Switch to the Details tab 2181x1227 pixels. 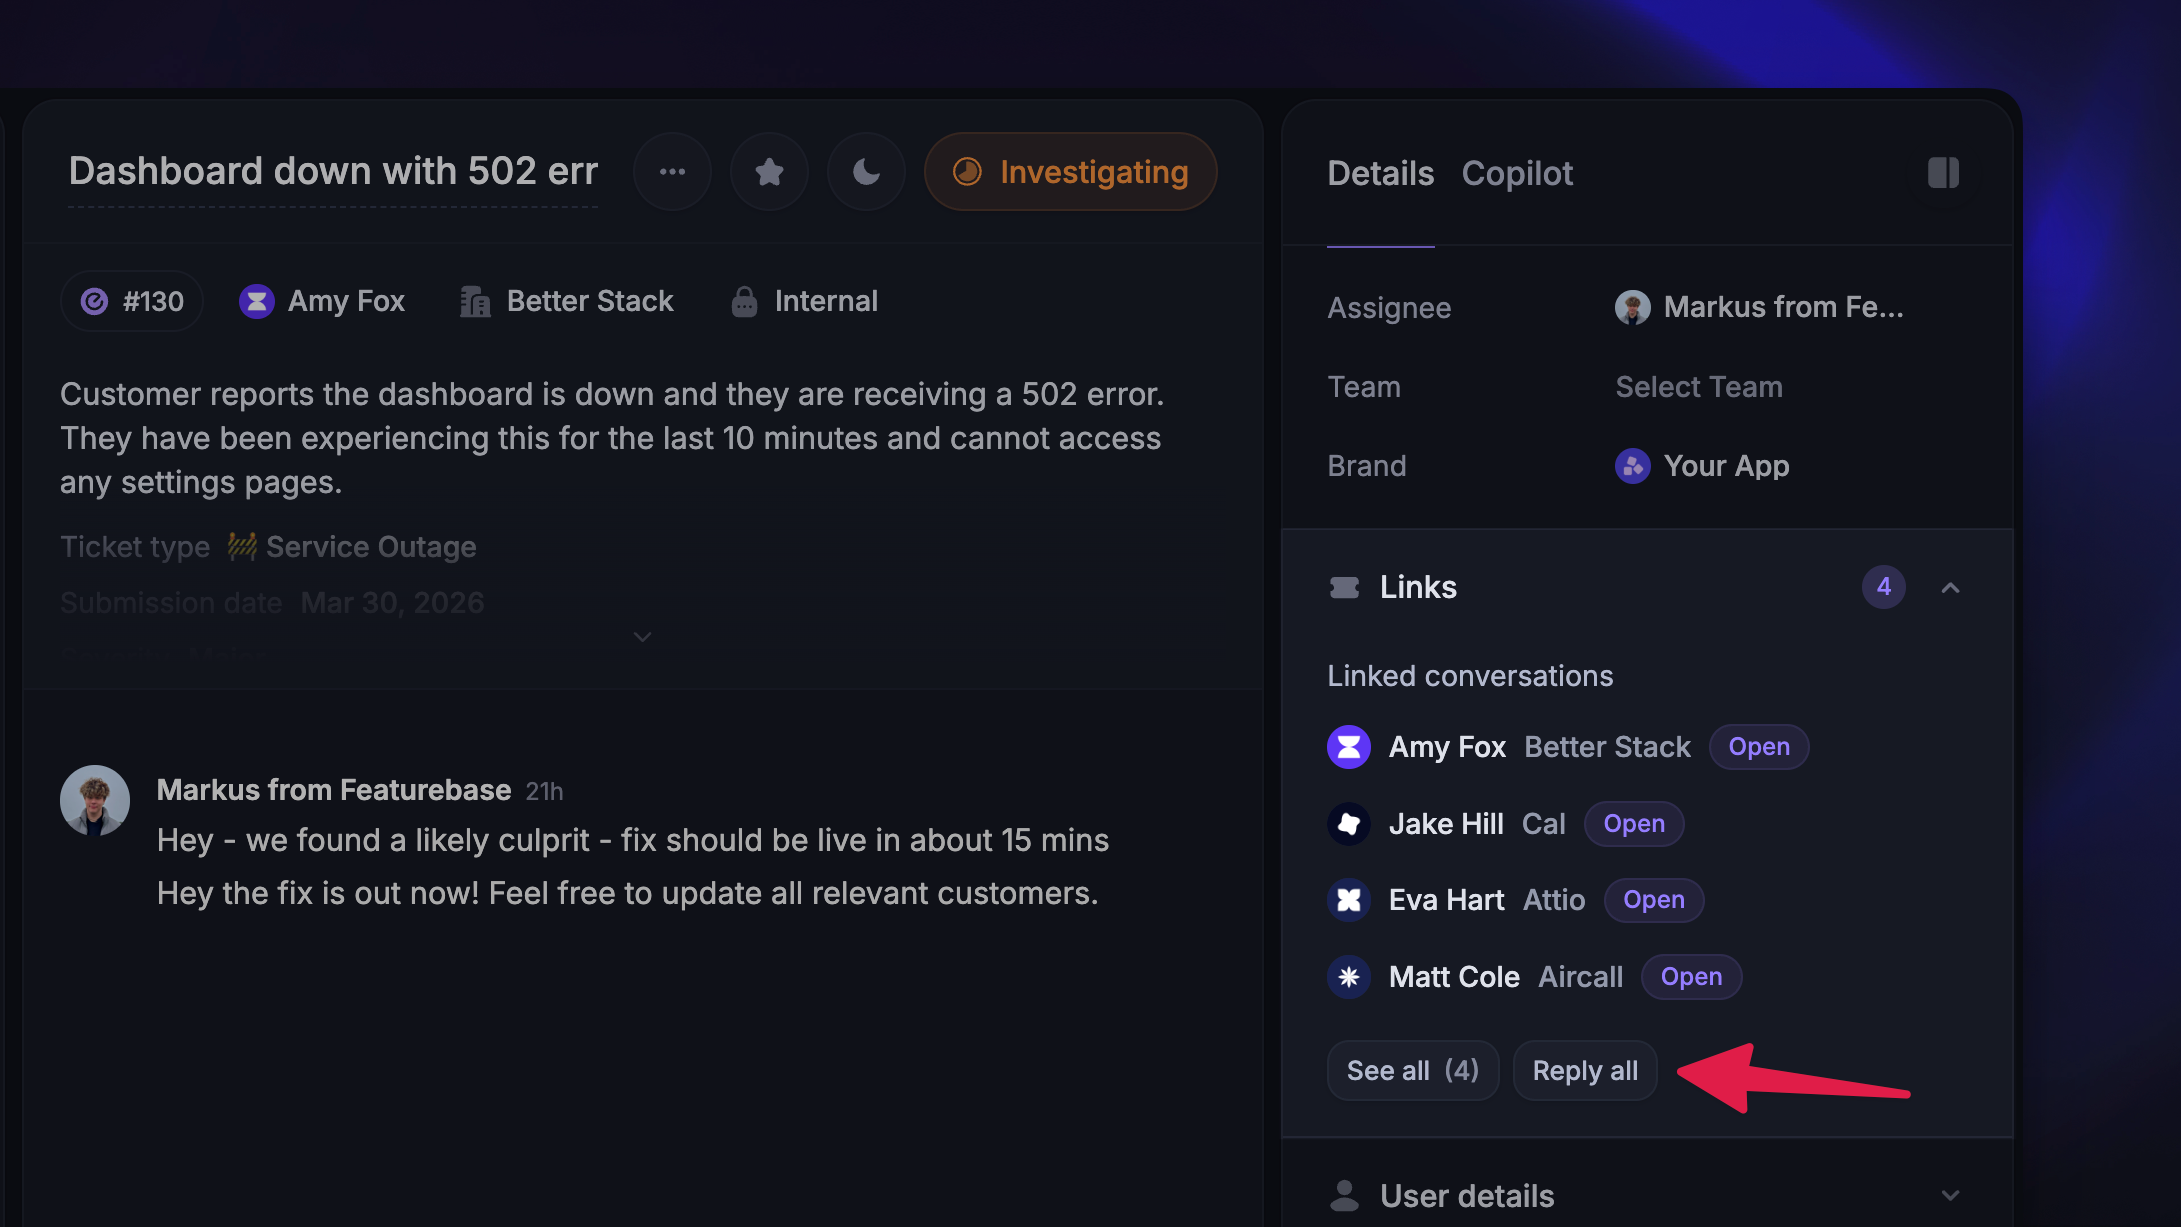tap(1380, 173)
